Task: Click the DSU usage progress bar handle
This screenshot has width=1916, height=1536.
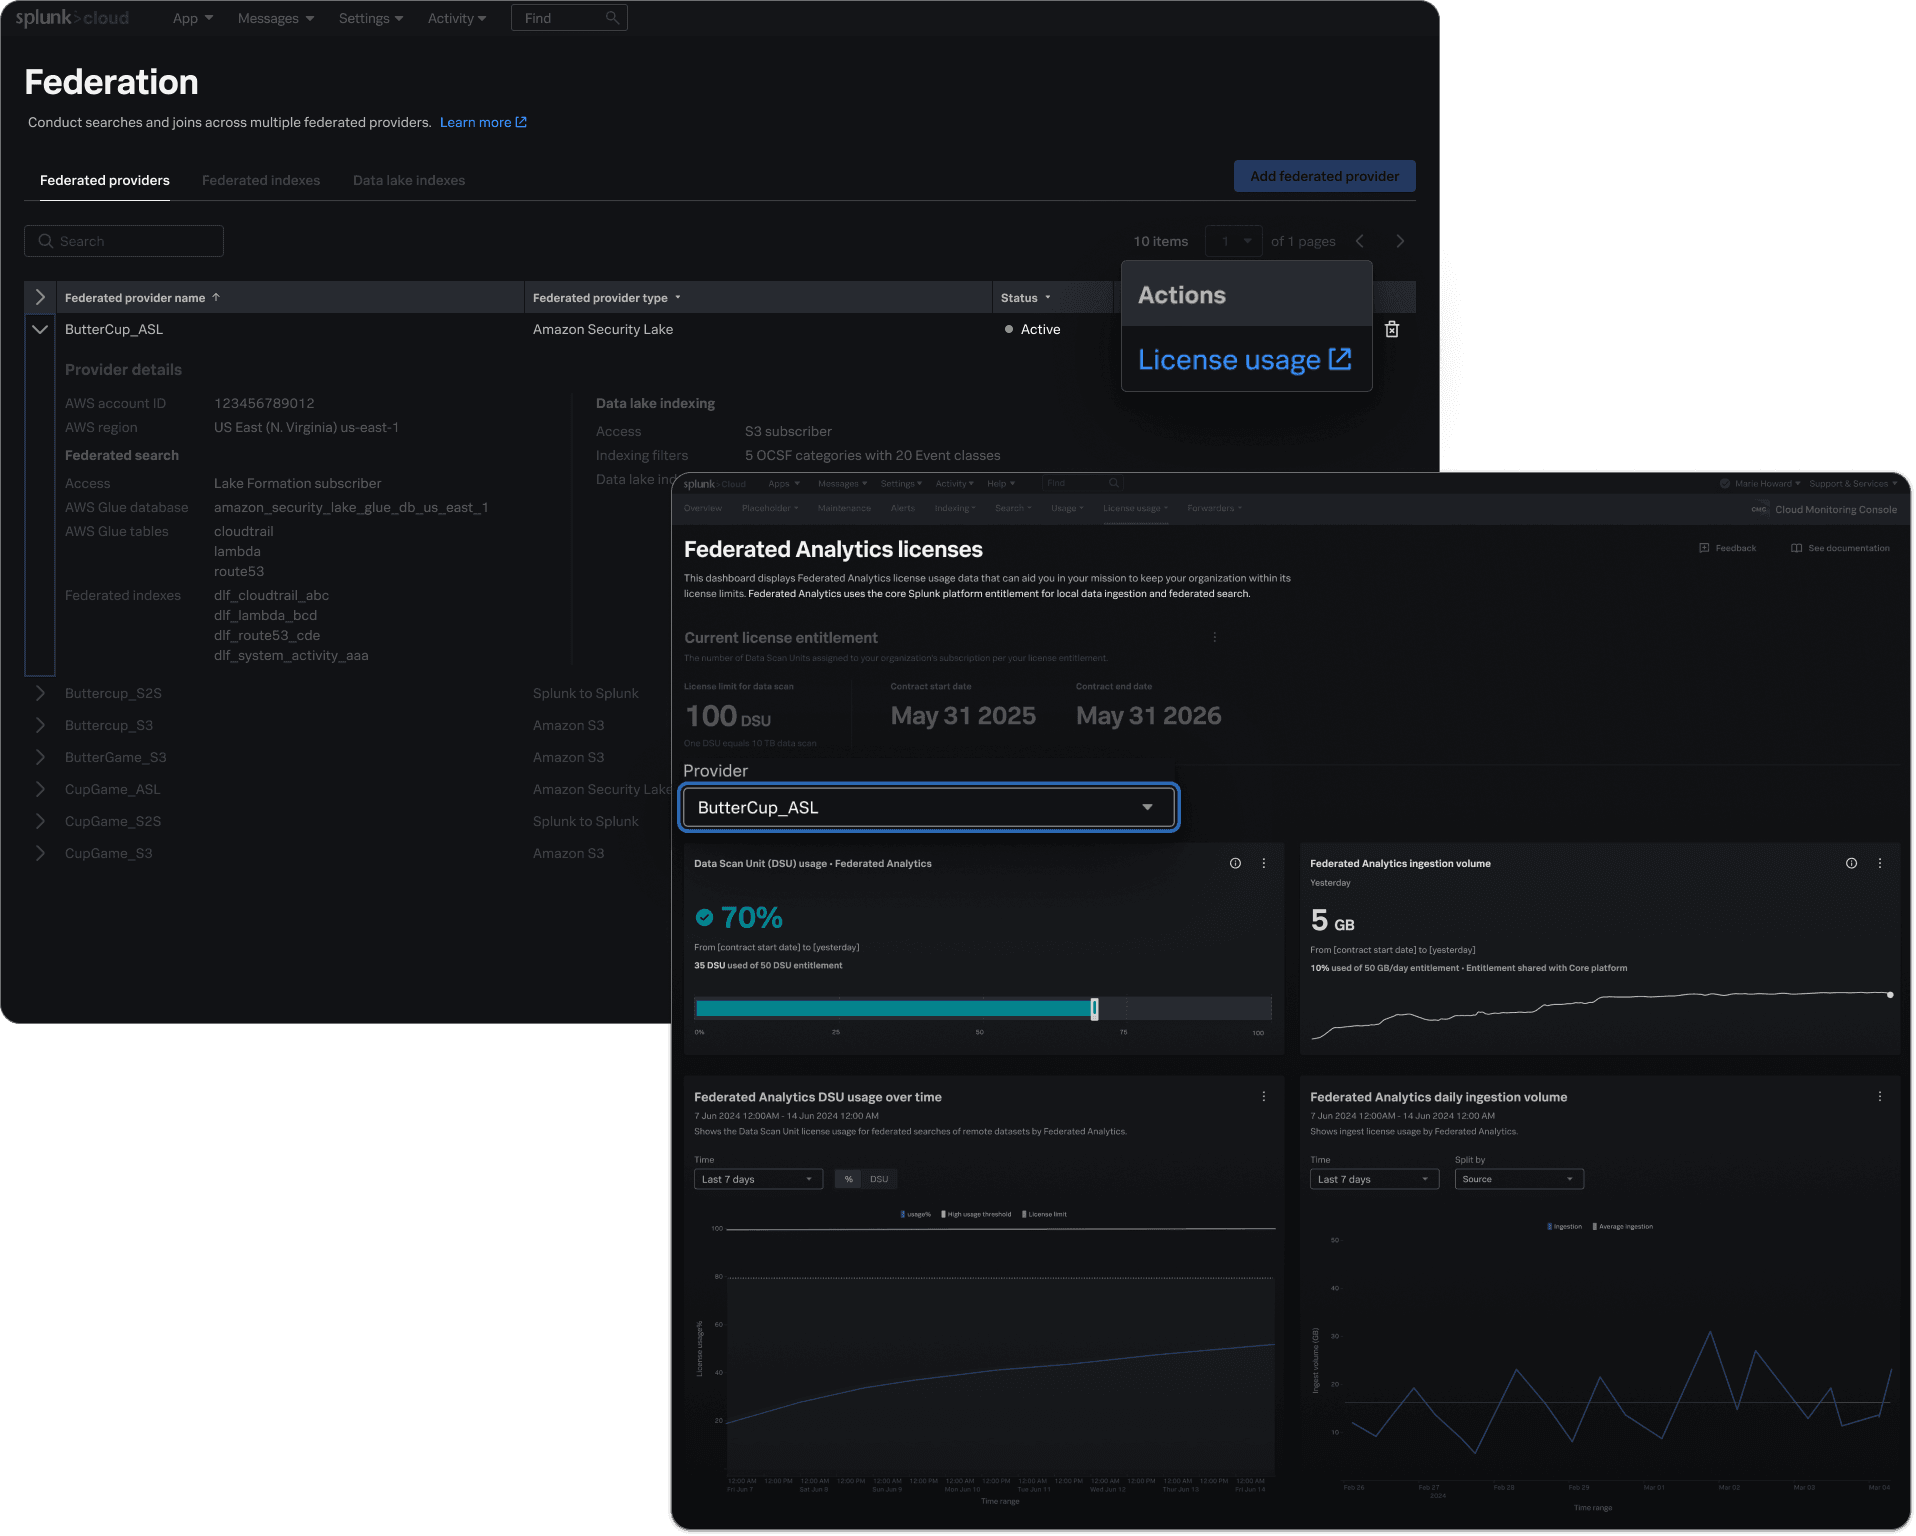Action: click(x=1094, y=1008)
